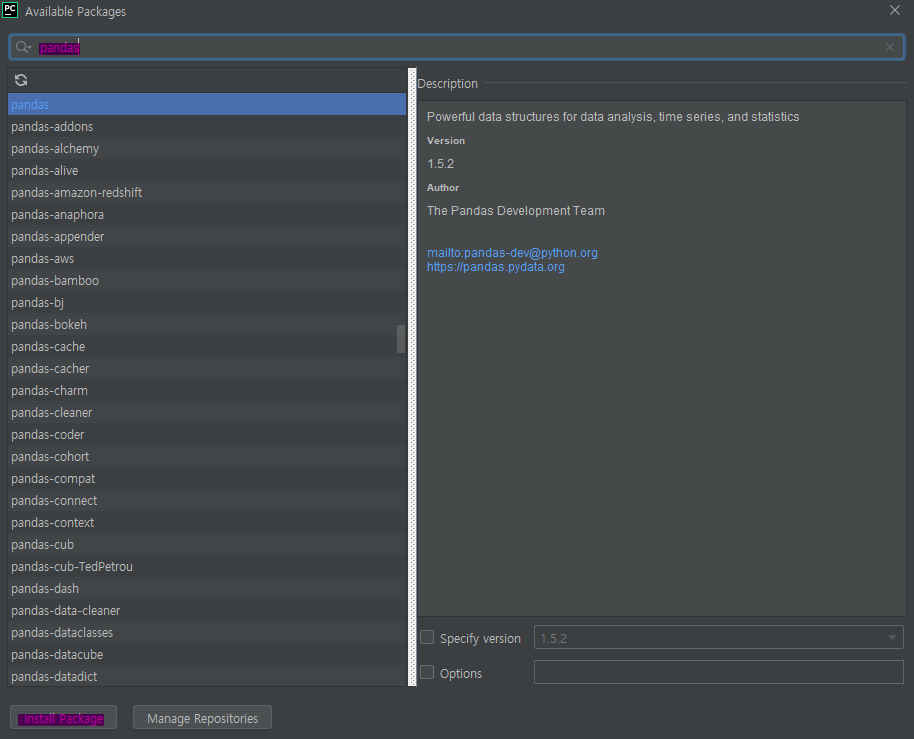Select pandas-cub-TedPetrou package

click(207, 566)
